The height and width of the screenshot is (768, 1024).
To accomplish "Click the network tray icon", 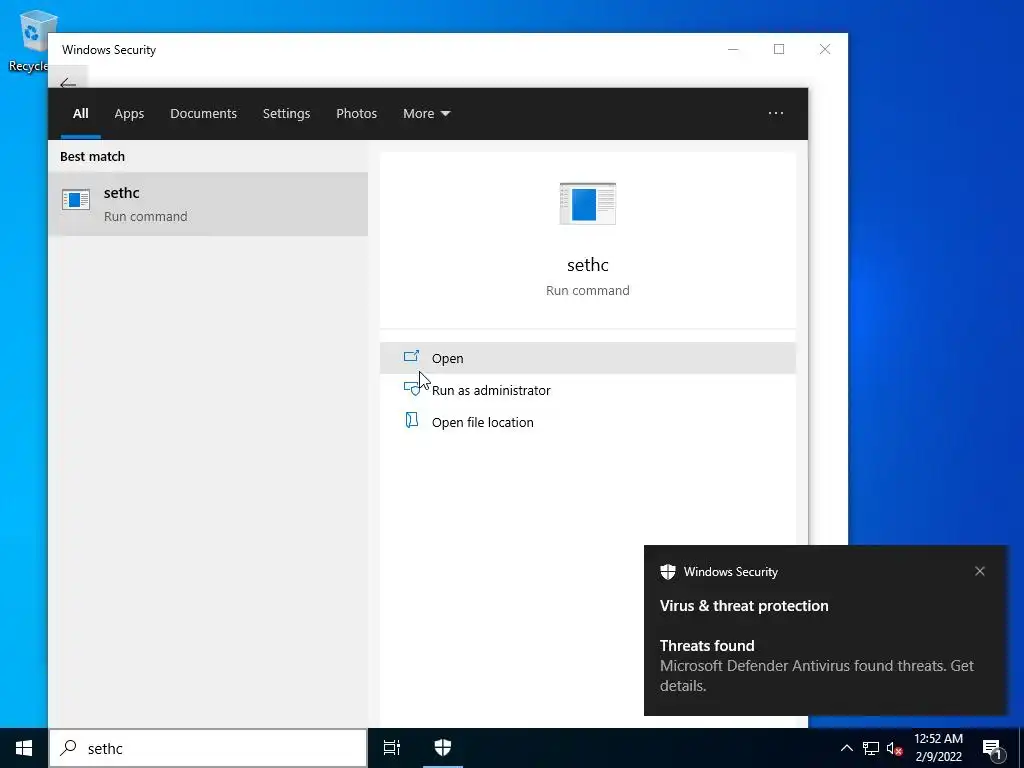I will (871, 748).
